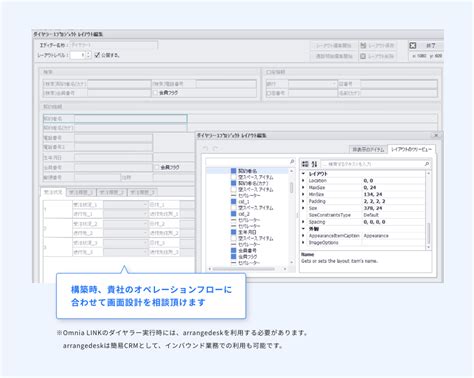Select col_2 label in the layout tree
The image size is (474, 378).
coord(244,214)
